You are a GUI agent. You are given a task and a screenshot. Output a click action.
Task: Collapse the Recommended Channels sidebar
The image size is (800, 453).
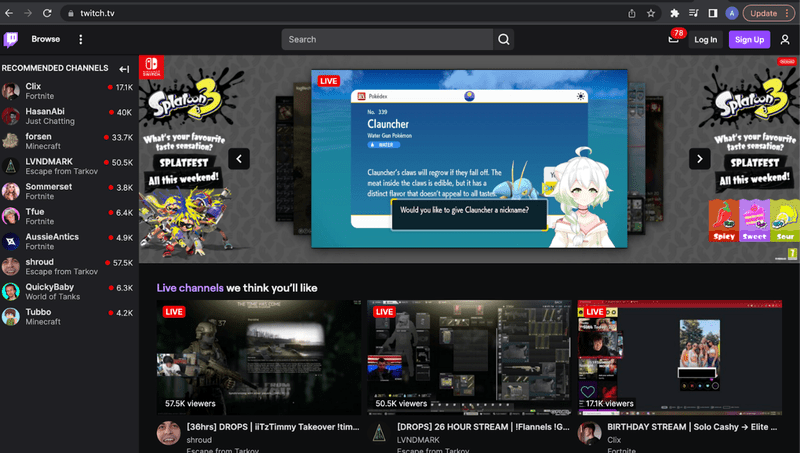click(x=124, y=69)
